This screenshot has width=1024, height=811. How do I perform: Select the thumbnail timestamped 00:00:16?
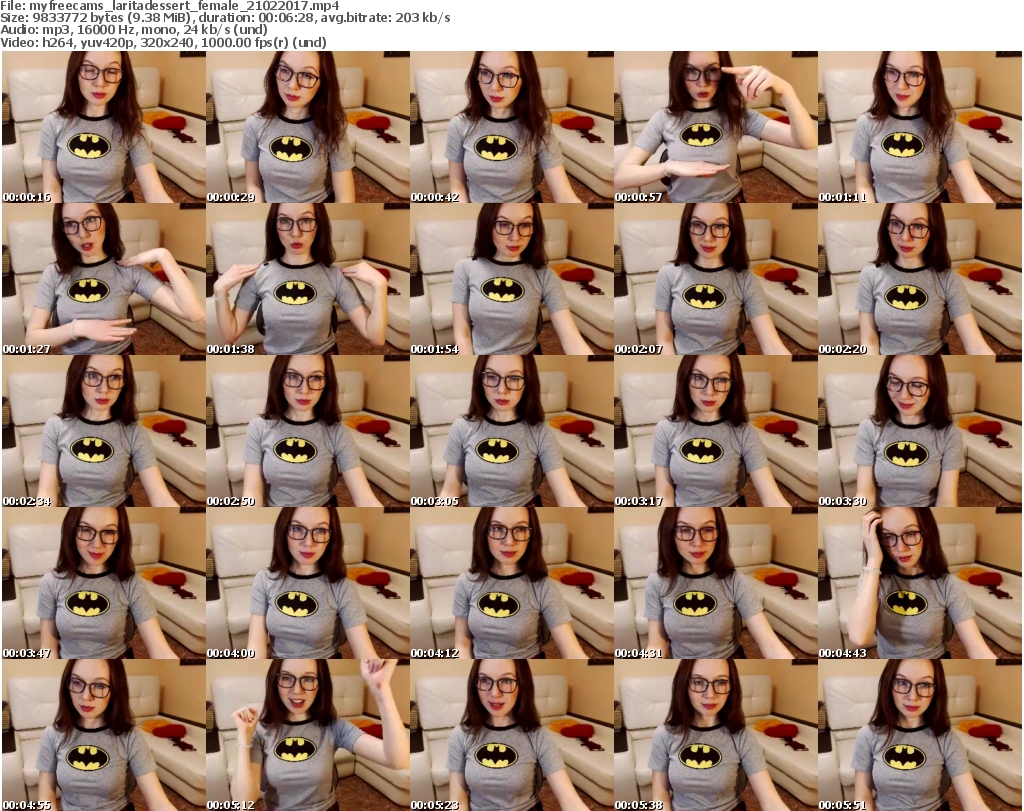pyautogui.click(x=104, y=127)
